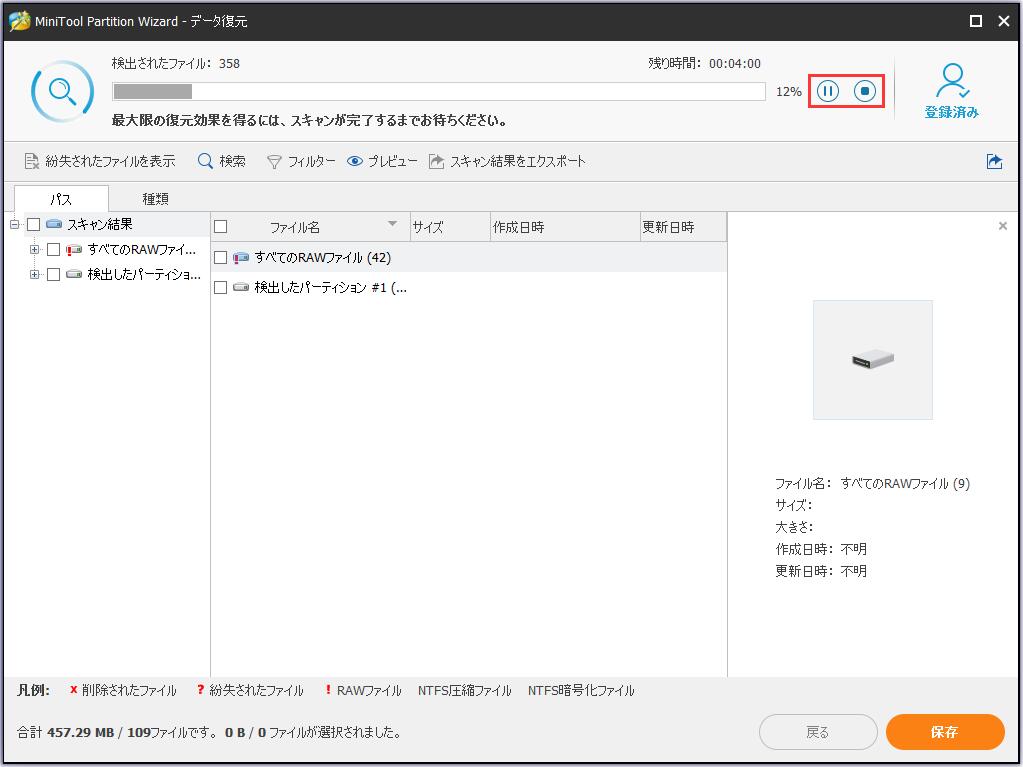This screenshot has height=767, width=1023.
Task: Select the 検出したパーティション #1 list row
Action: click(x=468, y=287)
